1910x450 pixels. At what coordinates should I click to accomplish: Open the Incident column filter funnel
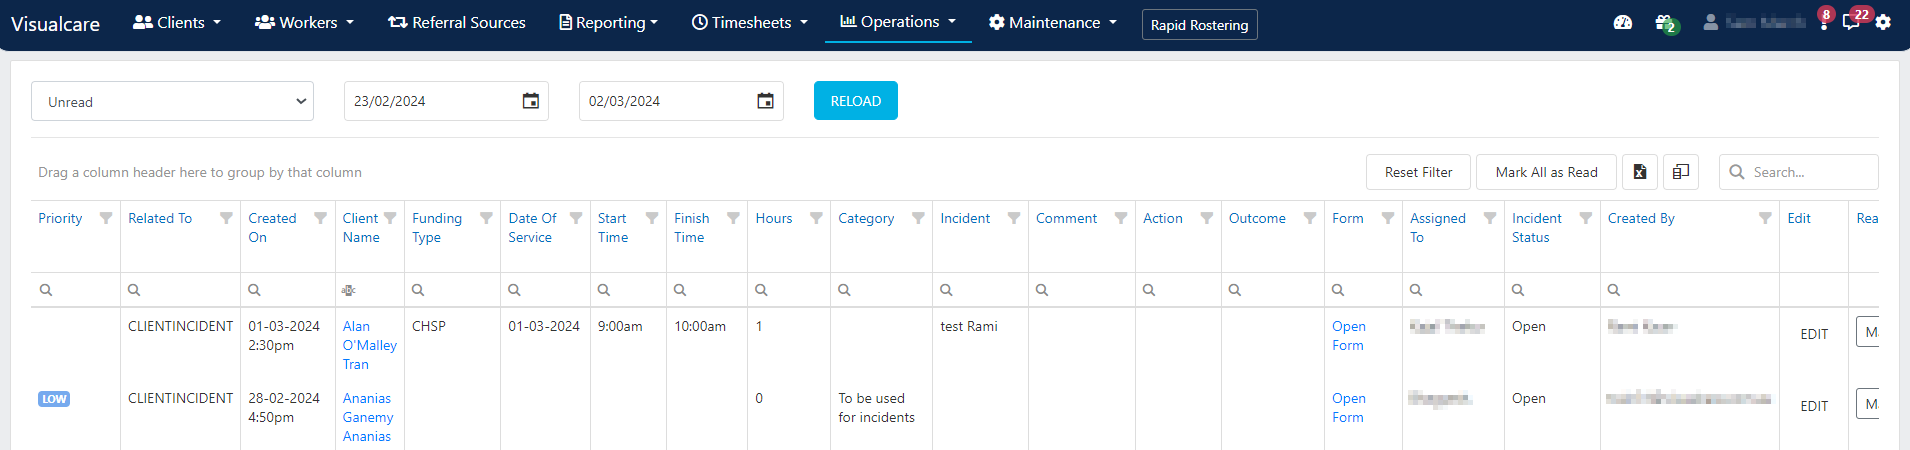(x=1014, y=218)
